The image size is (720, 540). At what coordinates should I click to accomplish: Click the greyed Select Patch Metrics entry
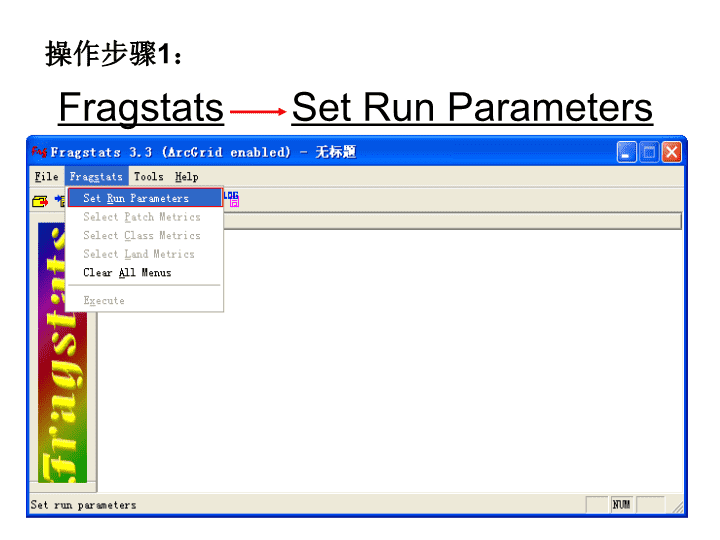145,217
